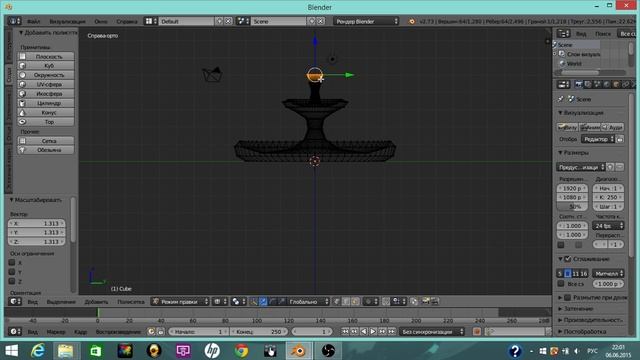Open the Режим правки mode dropdown

coord(180,302)
